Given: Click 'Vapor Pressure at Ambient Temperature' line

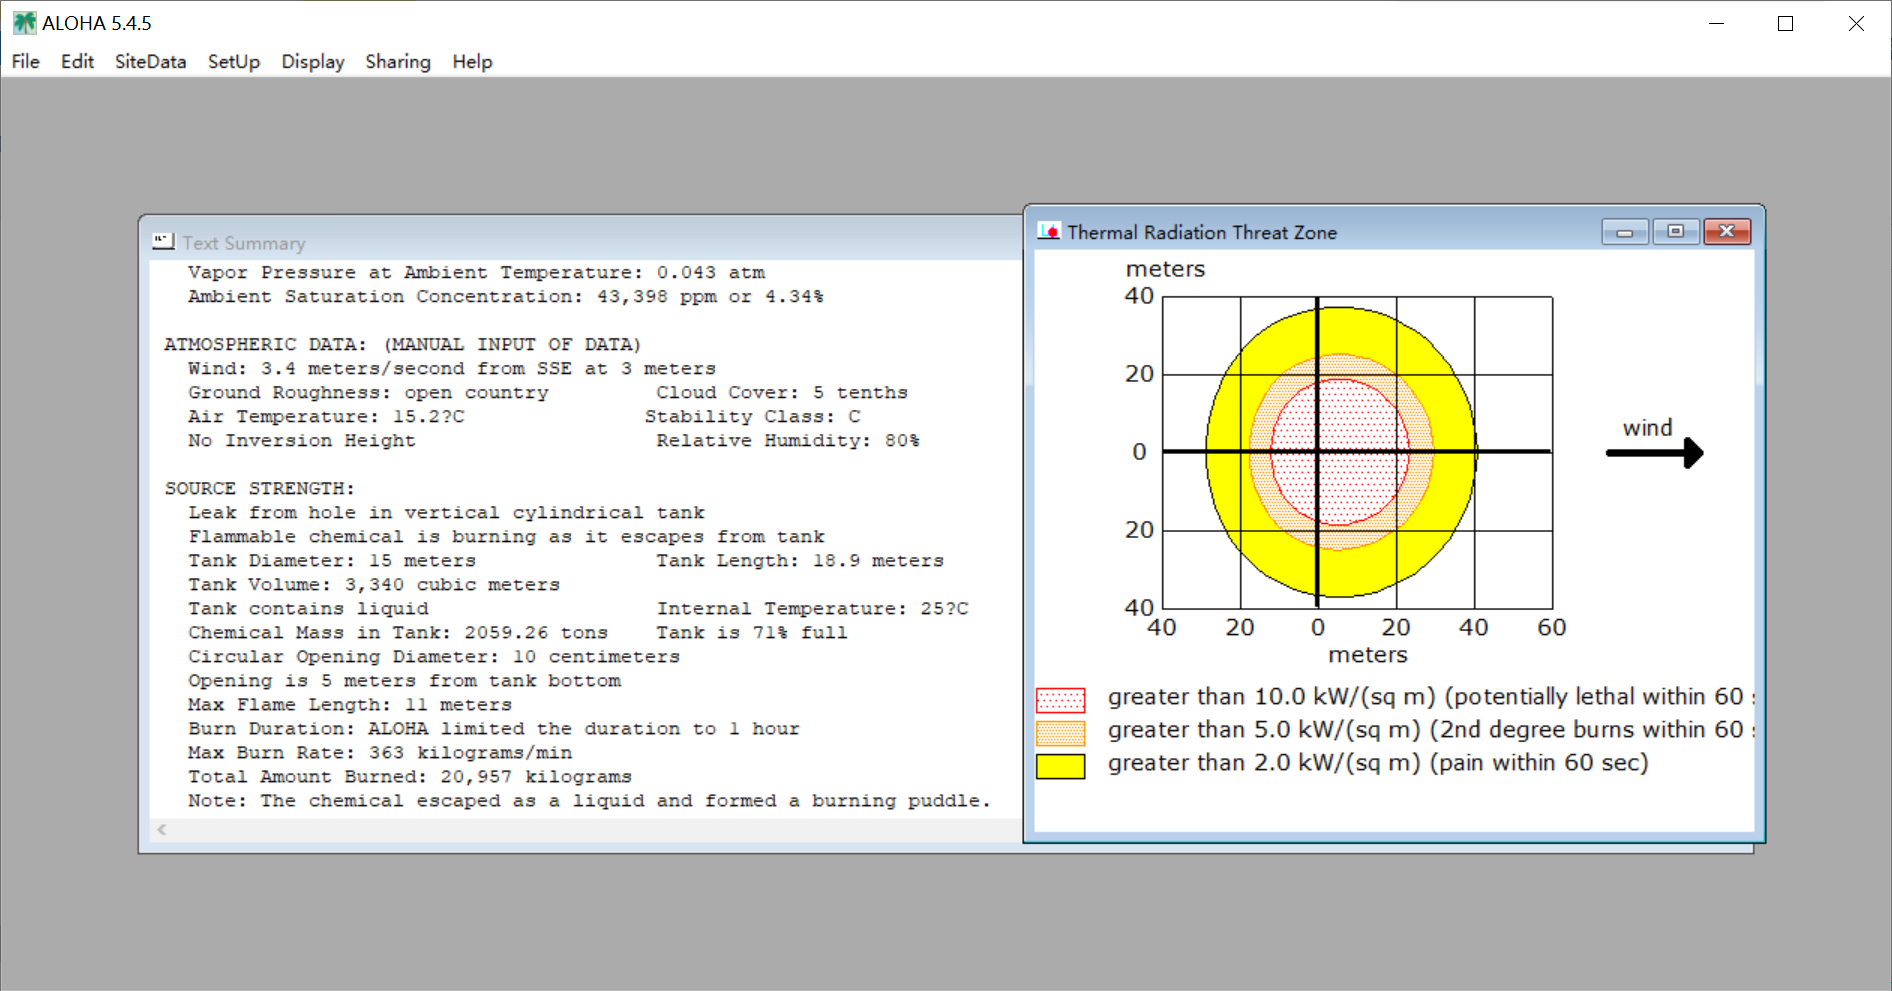Looking at the screenshot, I should [476, 272].
